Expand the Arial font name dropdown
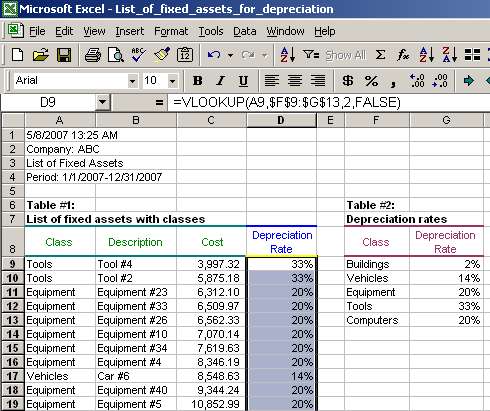This screenshot has width=490, height=411. point(132,81)
